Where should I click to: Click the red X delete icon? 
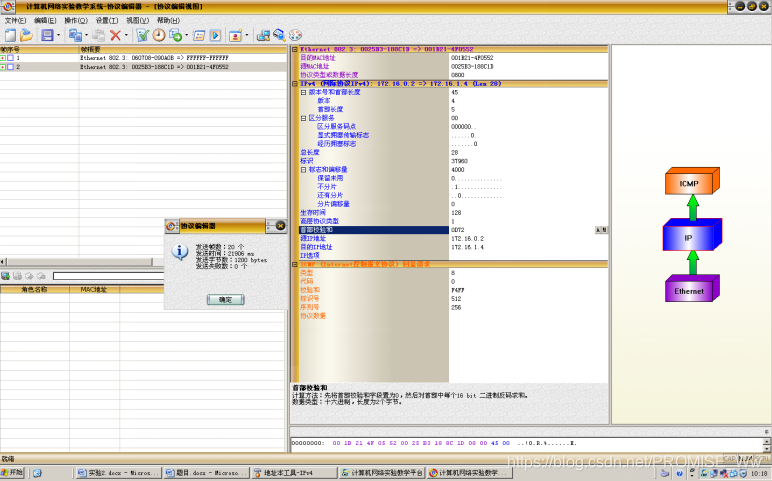click(x=115, y=35)
